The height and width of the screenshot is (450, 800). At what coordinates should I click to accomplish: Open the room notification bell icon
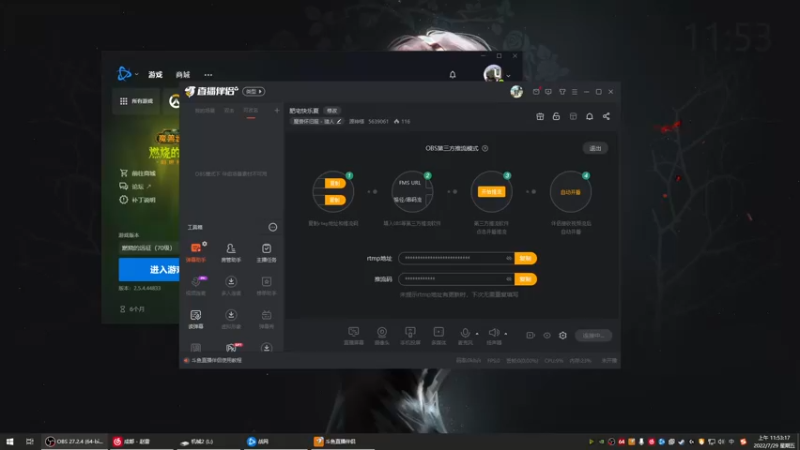pos(589,116)
